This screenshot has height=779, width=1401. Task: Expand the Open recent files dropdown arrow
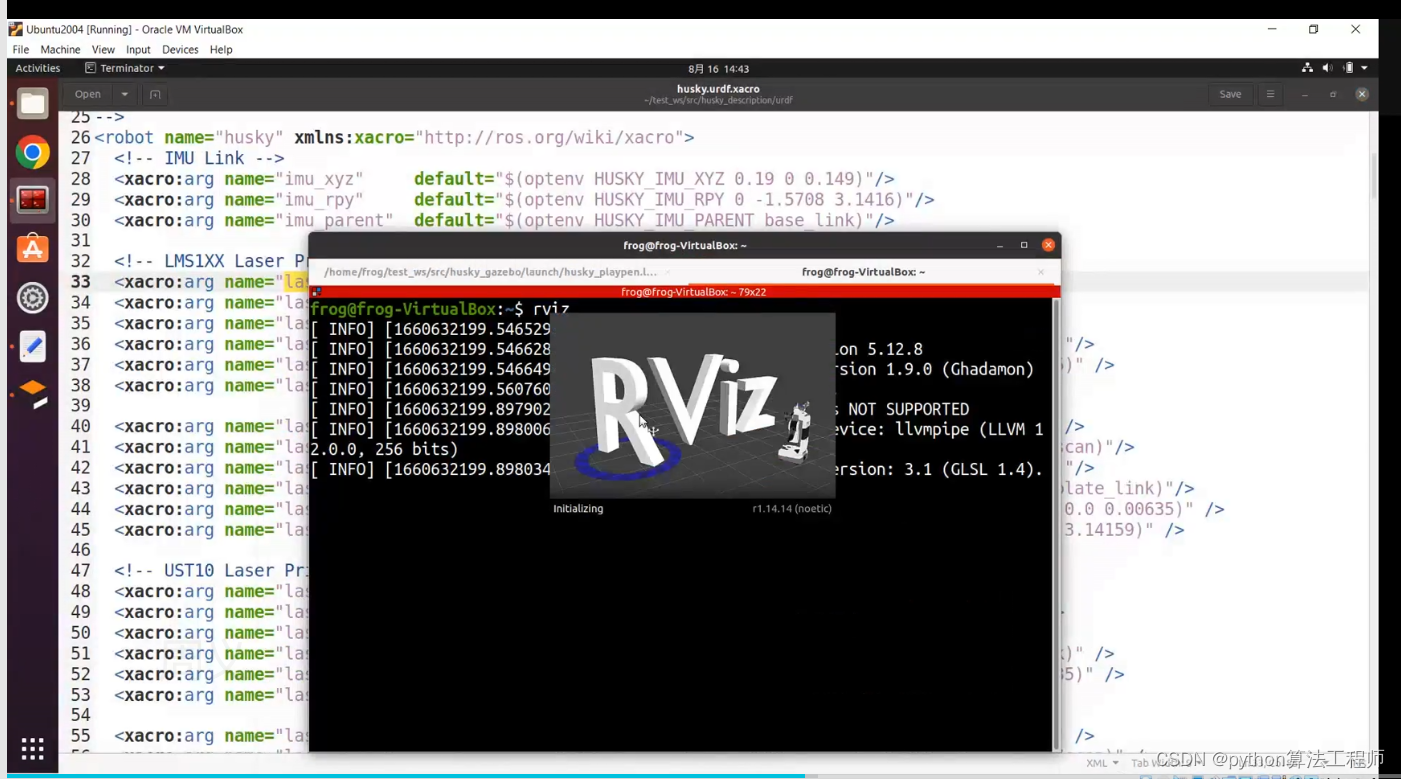pyautogui.click(x=125, y=94)
